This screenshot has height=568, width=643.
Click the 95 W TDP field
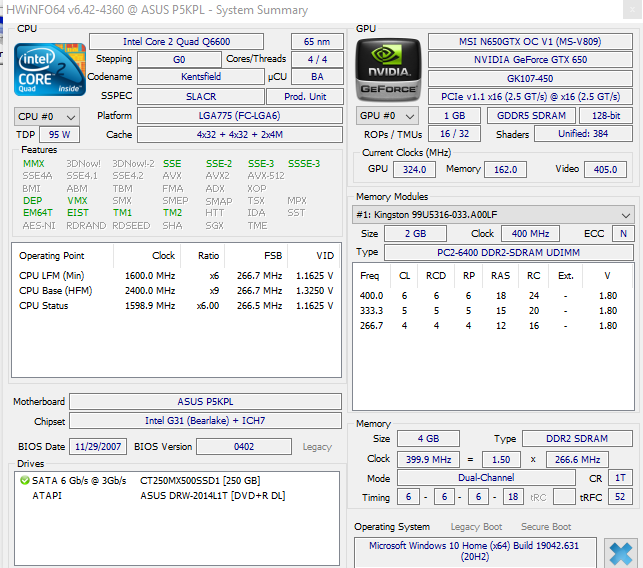(59, 135)
